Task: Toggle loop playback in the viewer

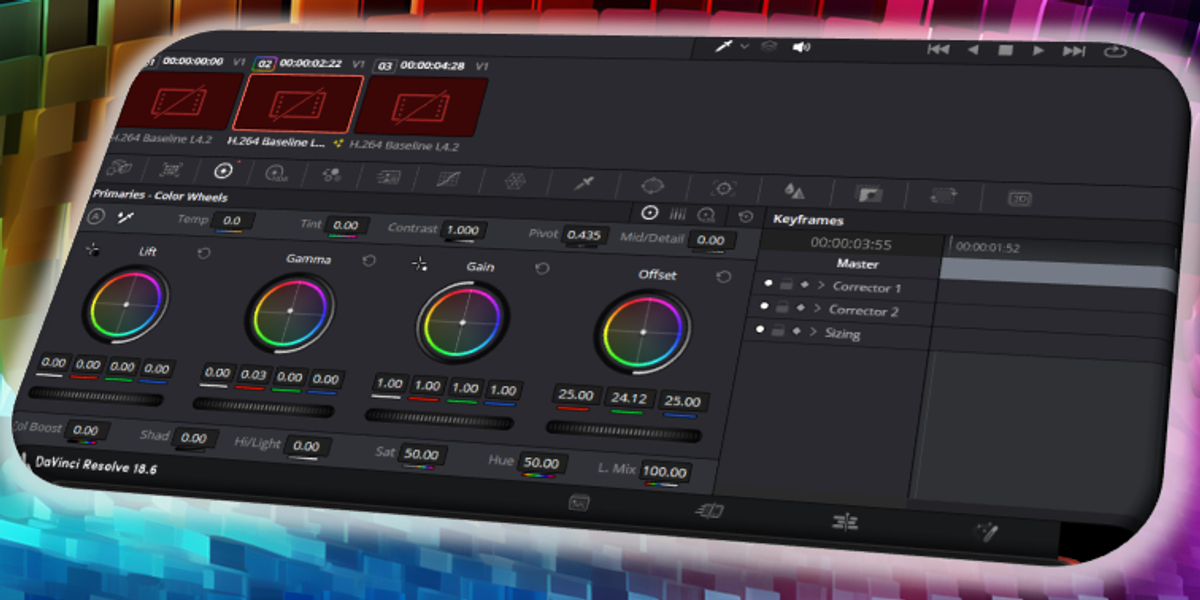Action: tap(1115, 51)
